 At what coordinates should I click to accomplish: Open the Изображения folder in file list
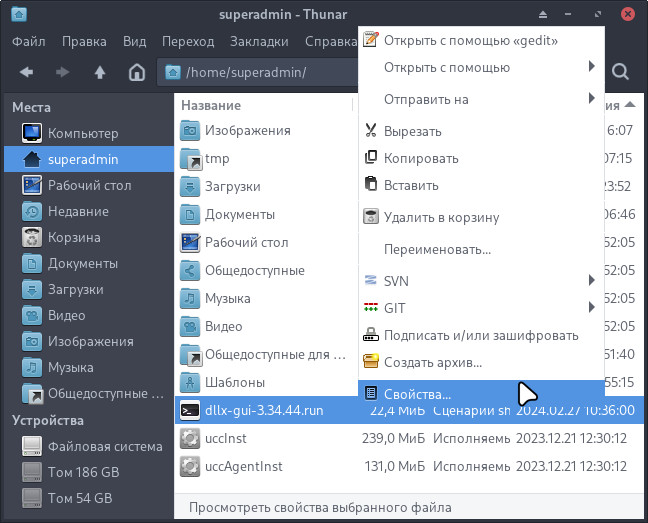(247, 130)
